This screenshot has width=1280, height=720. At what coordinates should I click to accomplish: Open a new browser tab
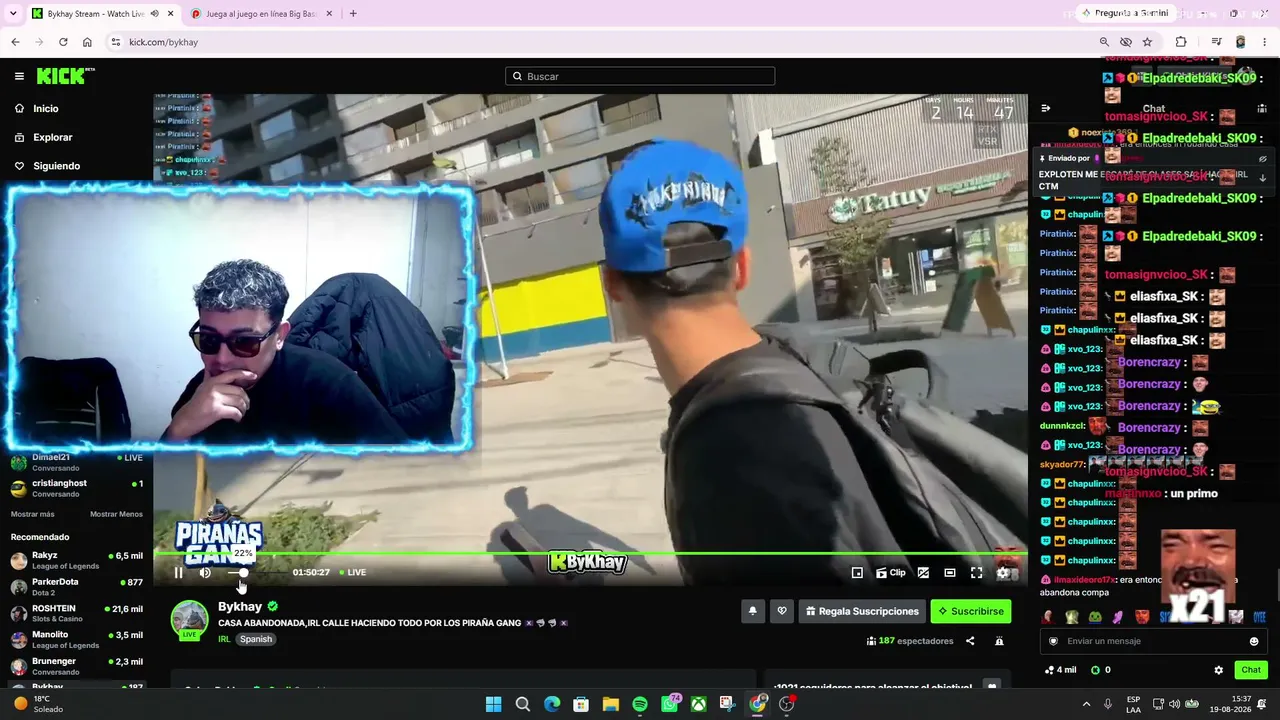(x=353, y=14)
